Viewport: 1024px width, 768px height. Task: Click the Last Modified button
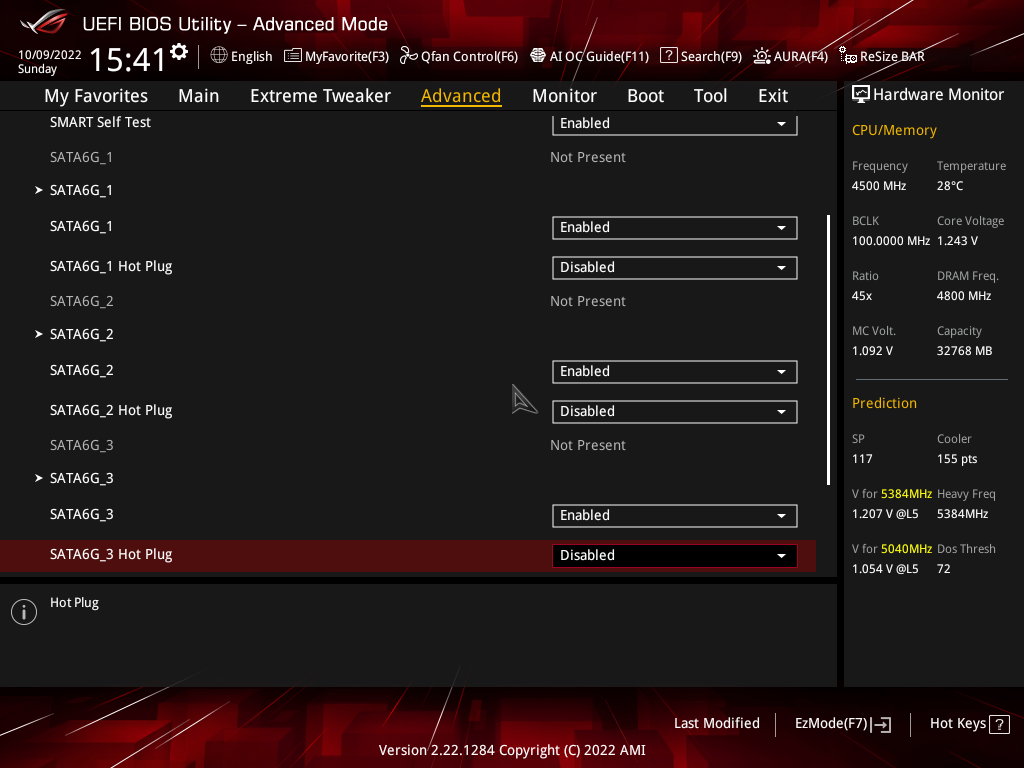[x=716, y=724]
